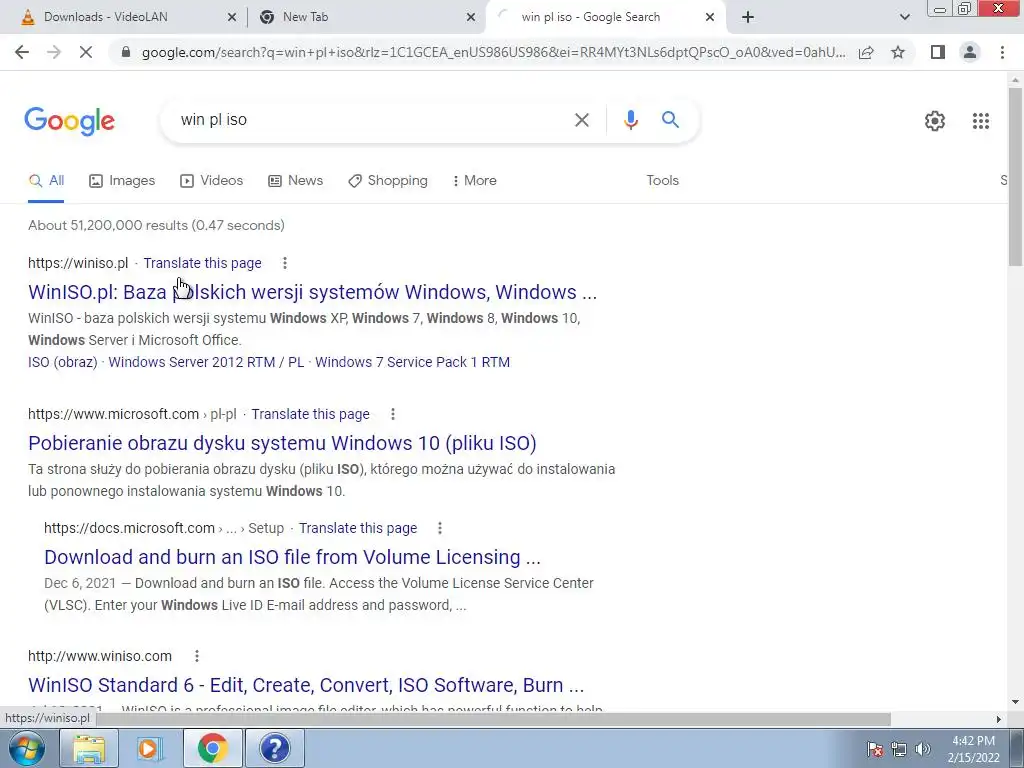The height and width of the screenshot is (768, 1024).
Task: Click the scroll right arrow at bottom
Action: point(998,719)
